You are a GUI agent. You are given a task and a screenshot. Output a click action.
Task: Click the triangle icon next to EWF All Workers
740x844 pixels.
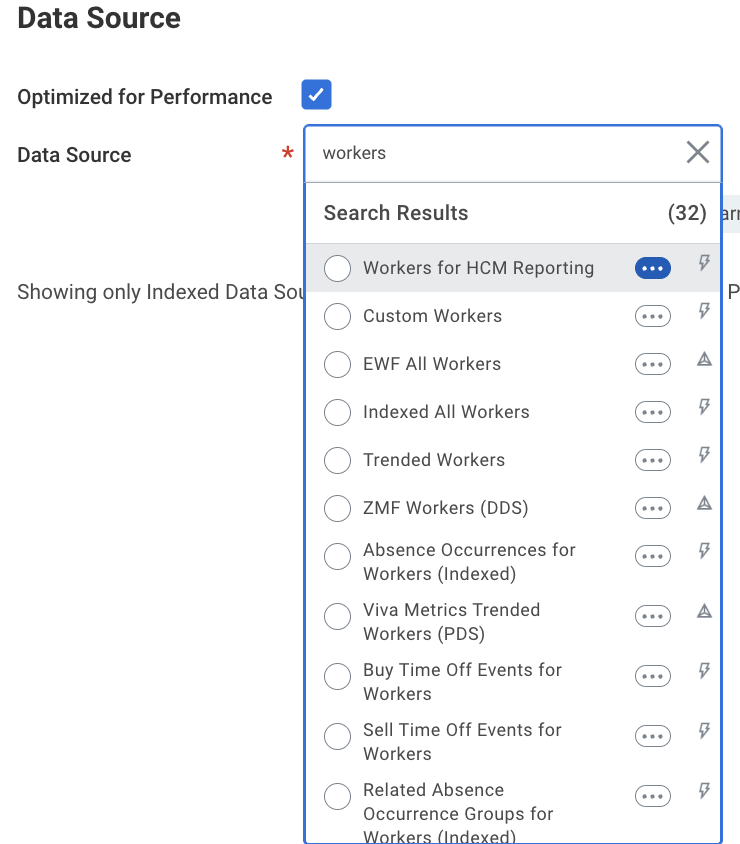coord(704,359)
